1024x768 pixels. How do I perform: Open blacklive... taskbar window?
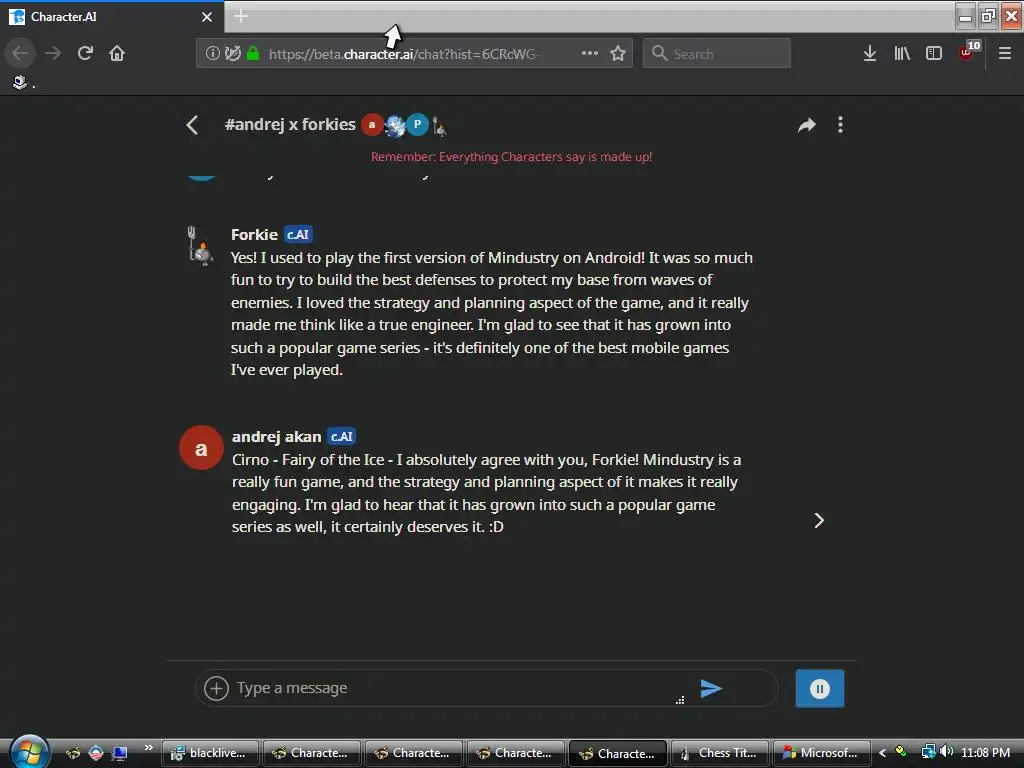coord(210,753)
